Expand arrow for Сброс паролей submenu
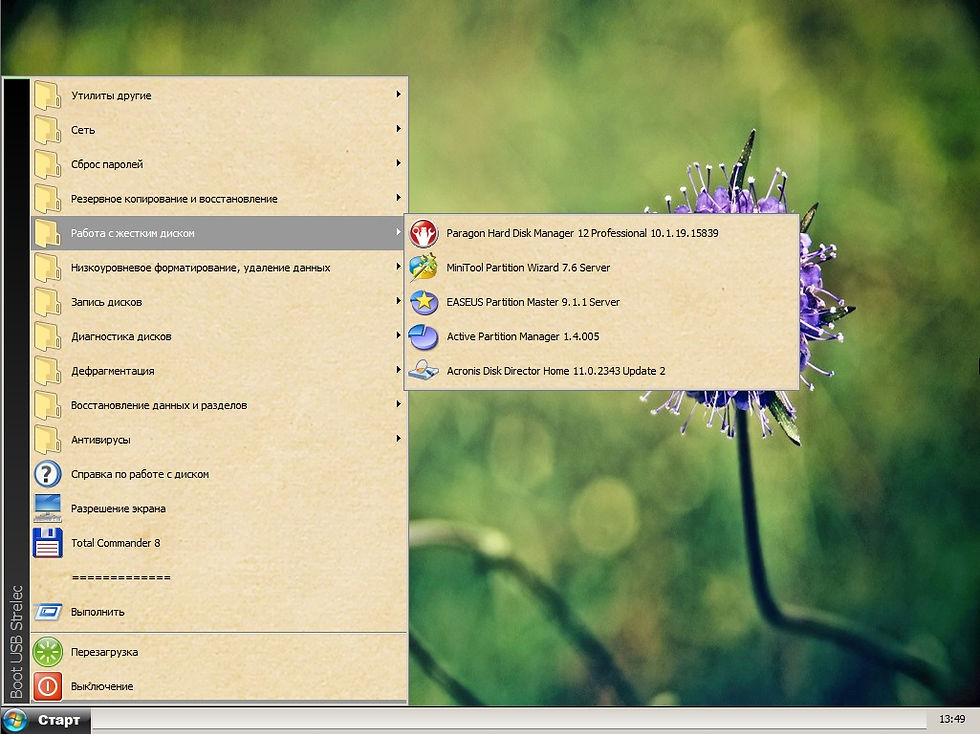 tap(398, 163)
